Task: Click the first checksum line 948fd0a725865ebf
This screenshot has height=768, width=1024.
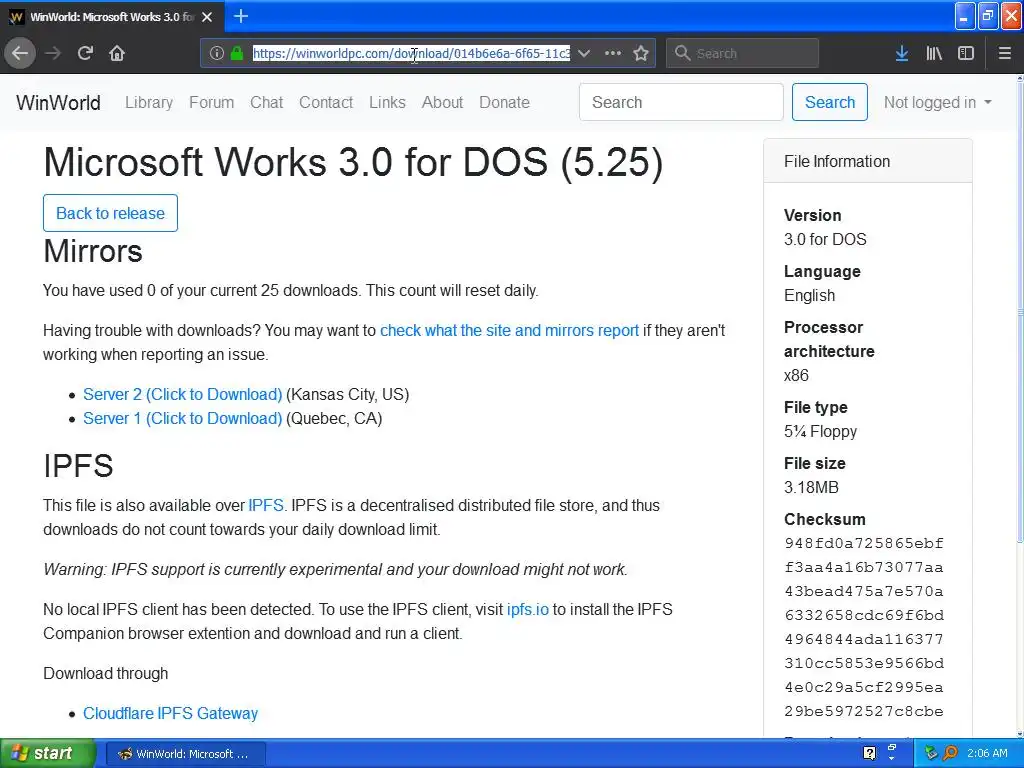Action: [x=863, y=543]
